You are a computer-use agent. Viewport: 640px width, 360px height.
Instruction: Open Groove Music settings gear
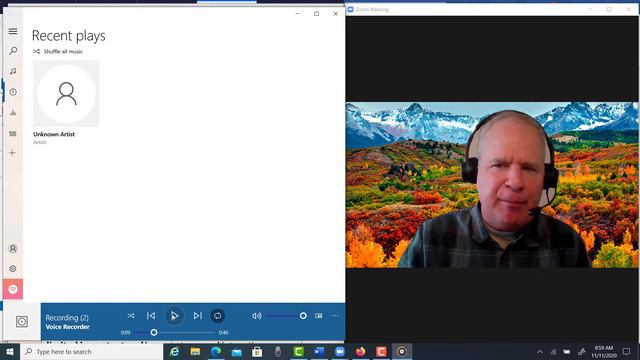tap(13, 269)
